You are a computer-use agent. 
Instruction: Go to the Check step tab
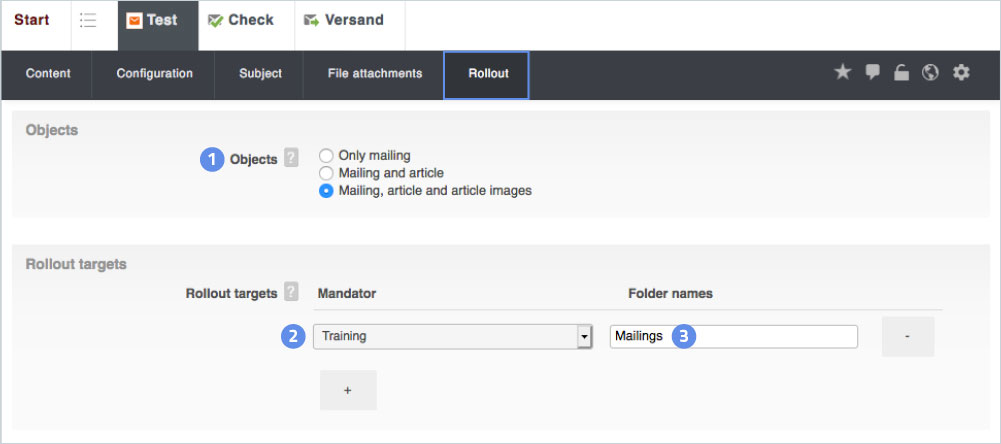click(x=241, y=21)
